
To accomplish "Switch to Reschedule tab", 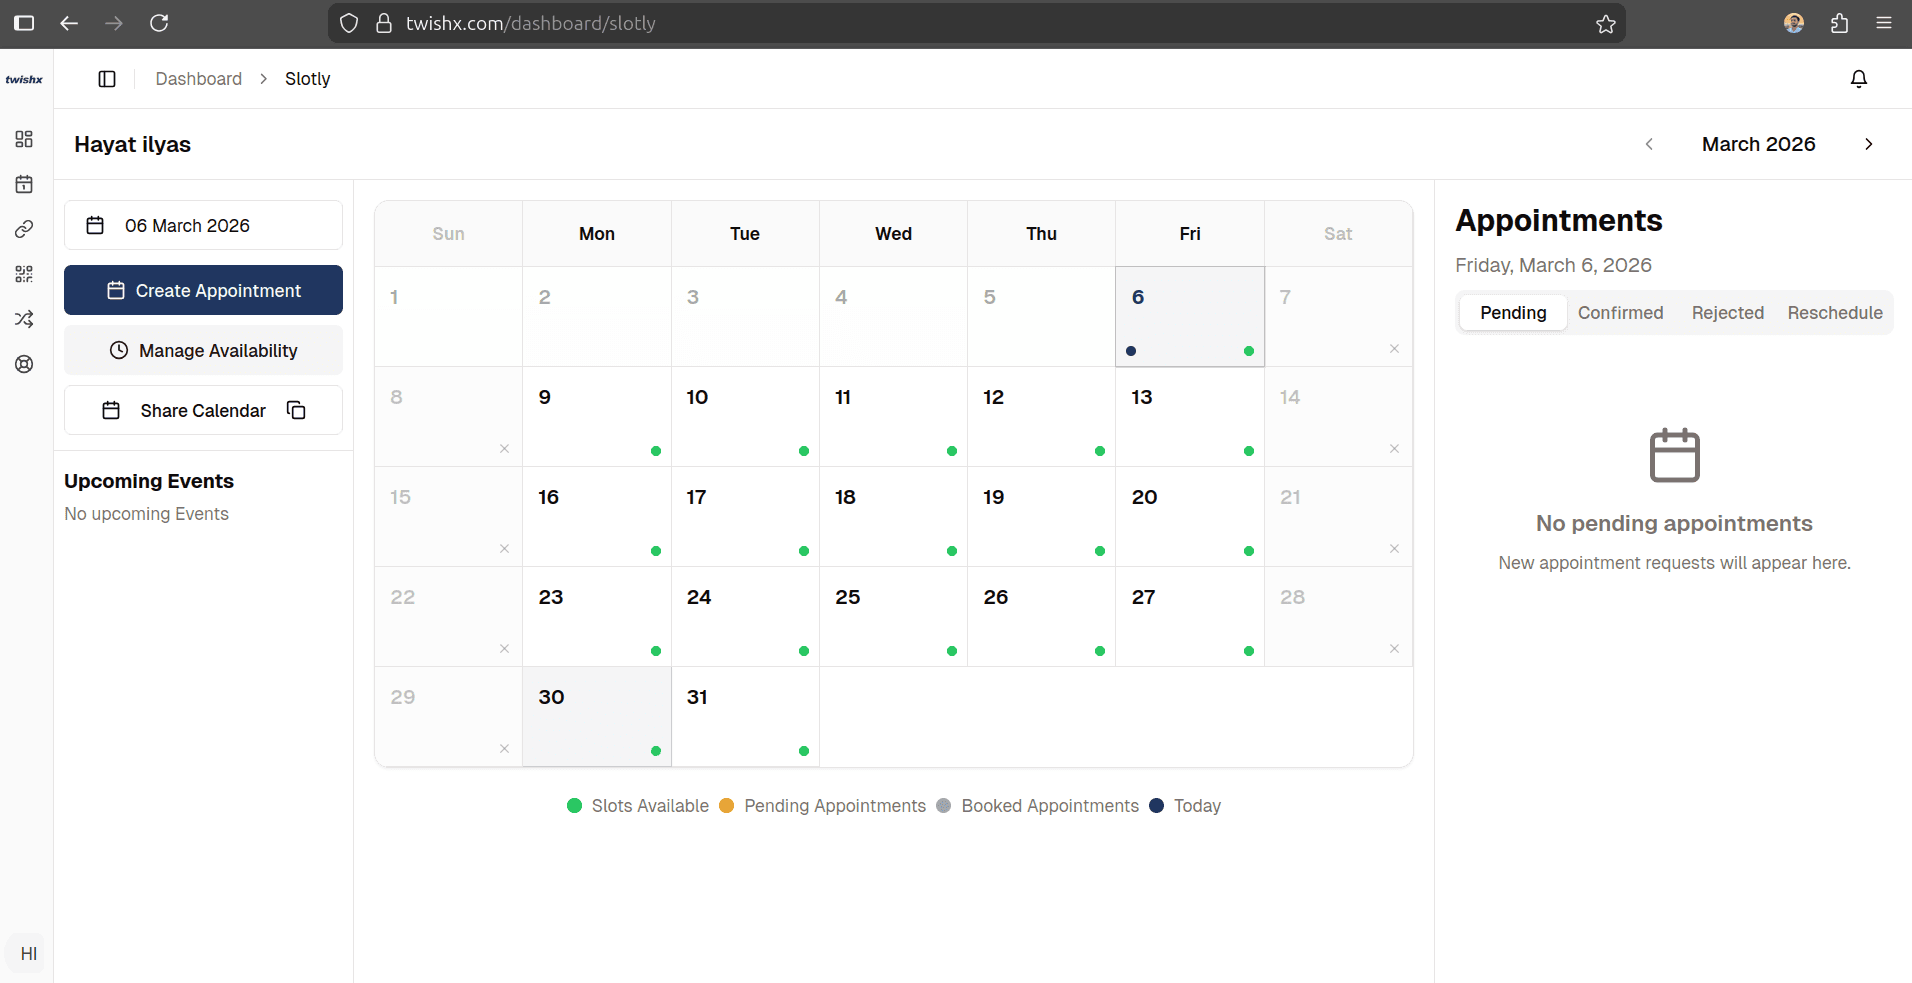I will pyautogui.click(x=1834, y=313).
